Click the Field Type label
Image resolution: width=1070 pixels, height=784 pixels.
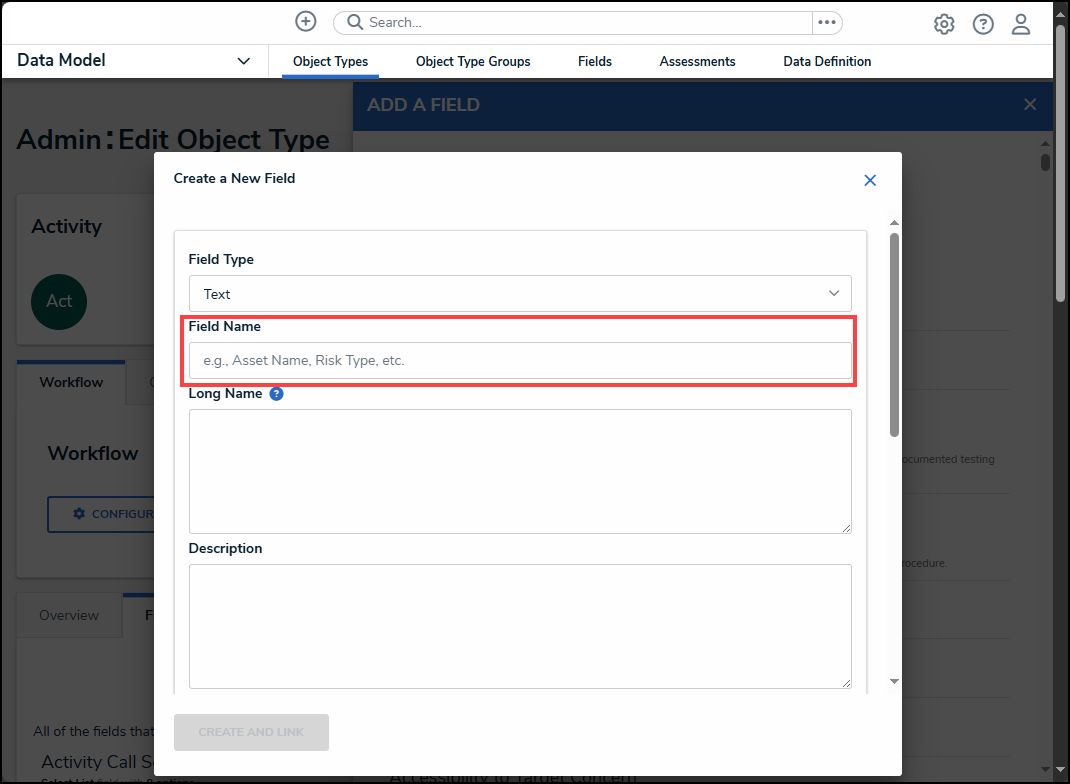tap(221, 259)
